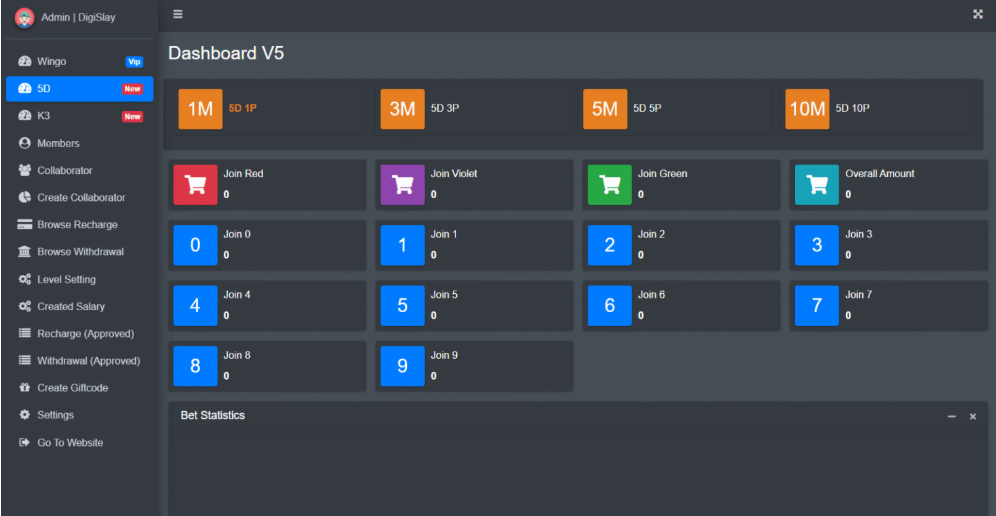Click the teal Overall Amount cart icon
Screen dimensions: 996x516
816,184
